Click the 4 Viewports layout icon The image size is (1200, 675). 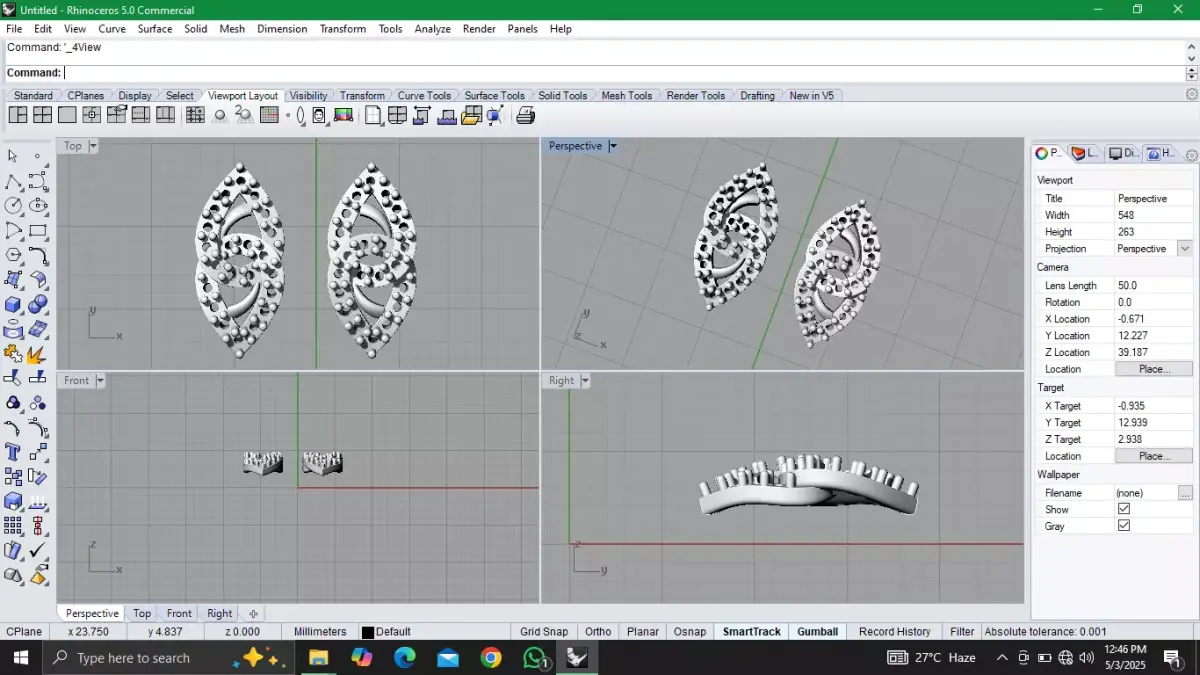pos(42,116)
